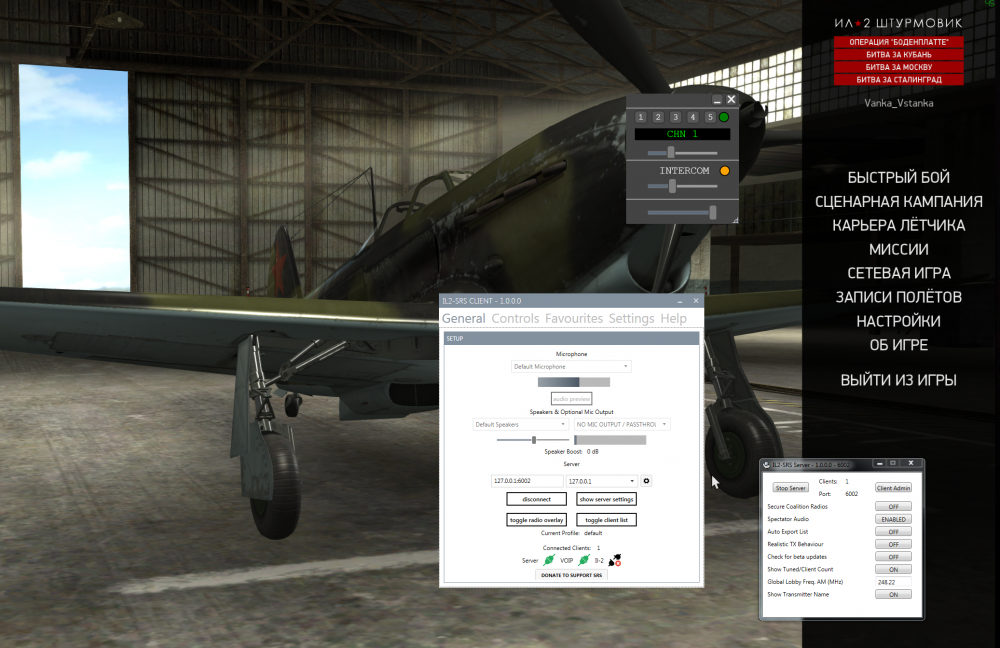Open НАСТРОЙКИ game menu item
This screenshot has width=1000, height=648.
point(899,321)
